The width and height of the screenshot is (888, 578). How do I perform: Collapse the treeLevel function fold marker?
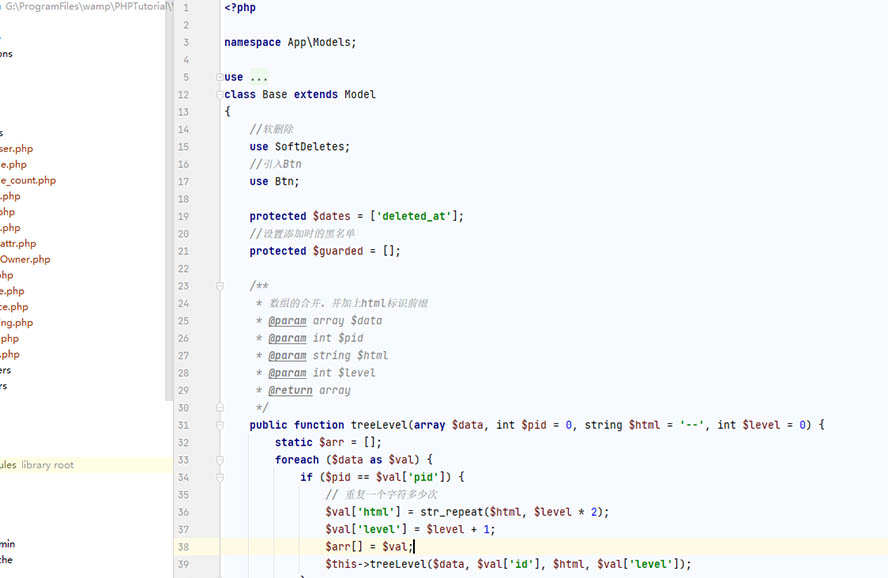pyautogui.click(x=219, y=425)
